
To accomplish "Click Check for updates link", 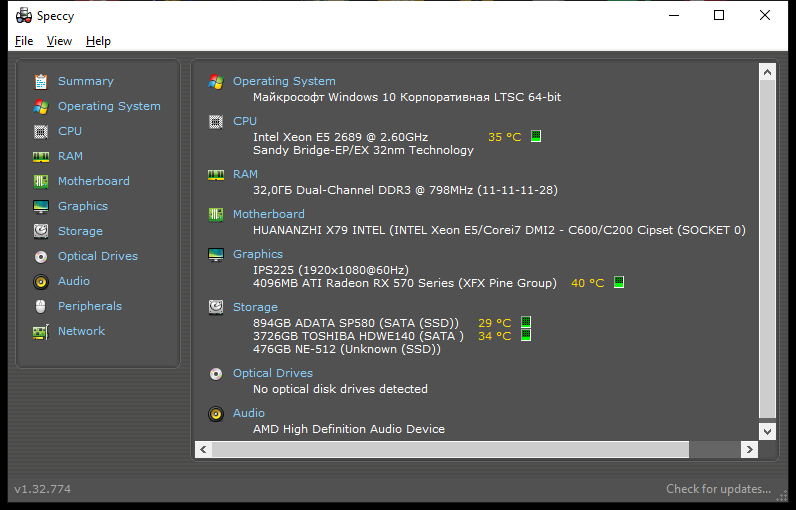I will coord(718,489).
